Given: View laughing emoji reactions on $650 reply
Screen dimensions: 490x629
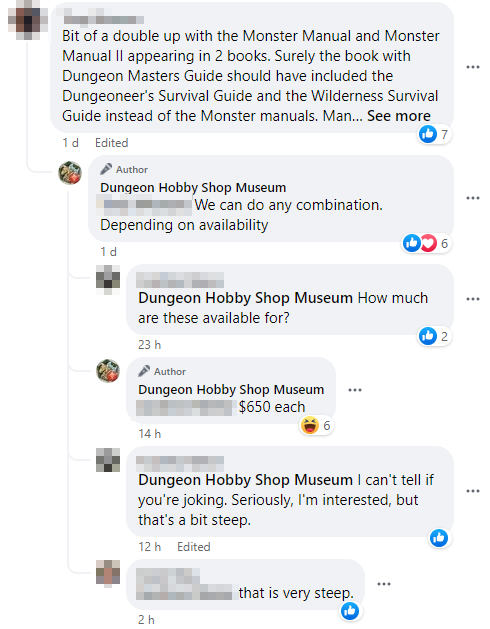Looking at the screenshot, I should click(316, 425).
